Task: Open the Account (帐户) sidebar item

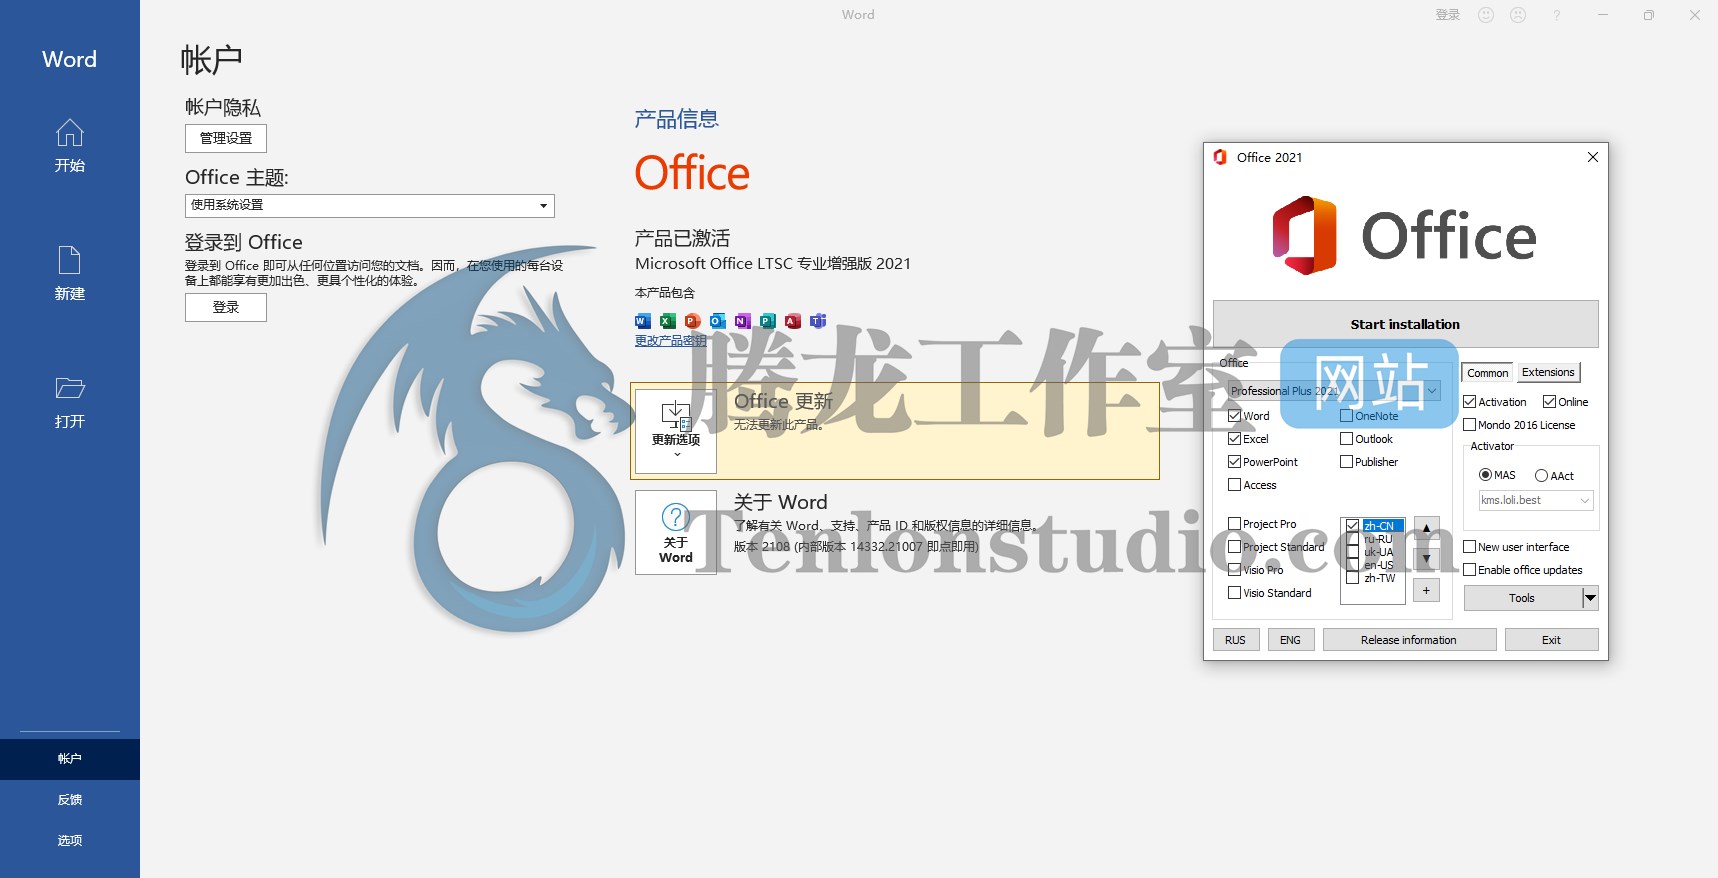Action: click(70, 759)
